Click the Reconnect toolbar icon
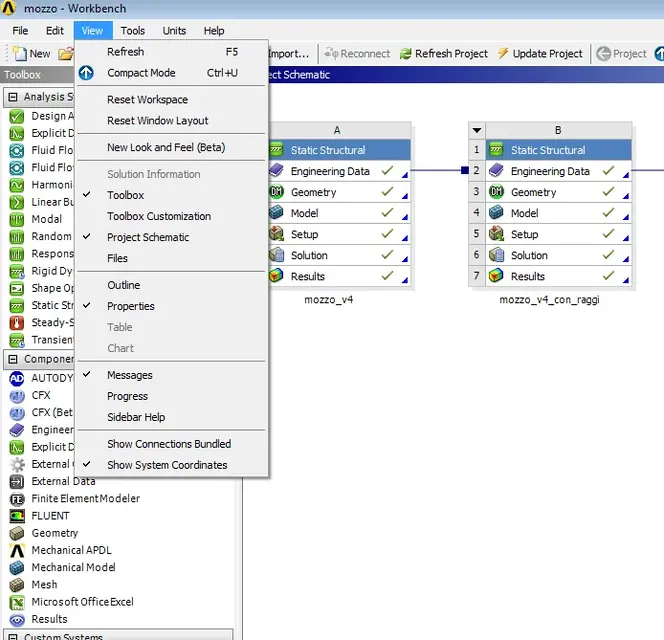The image size is (664, 640). tap(332, 54)
